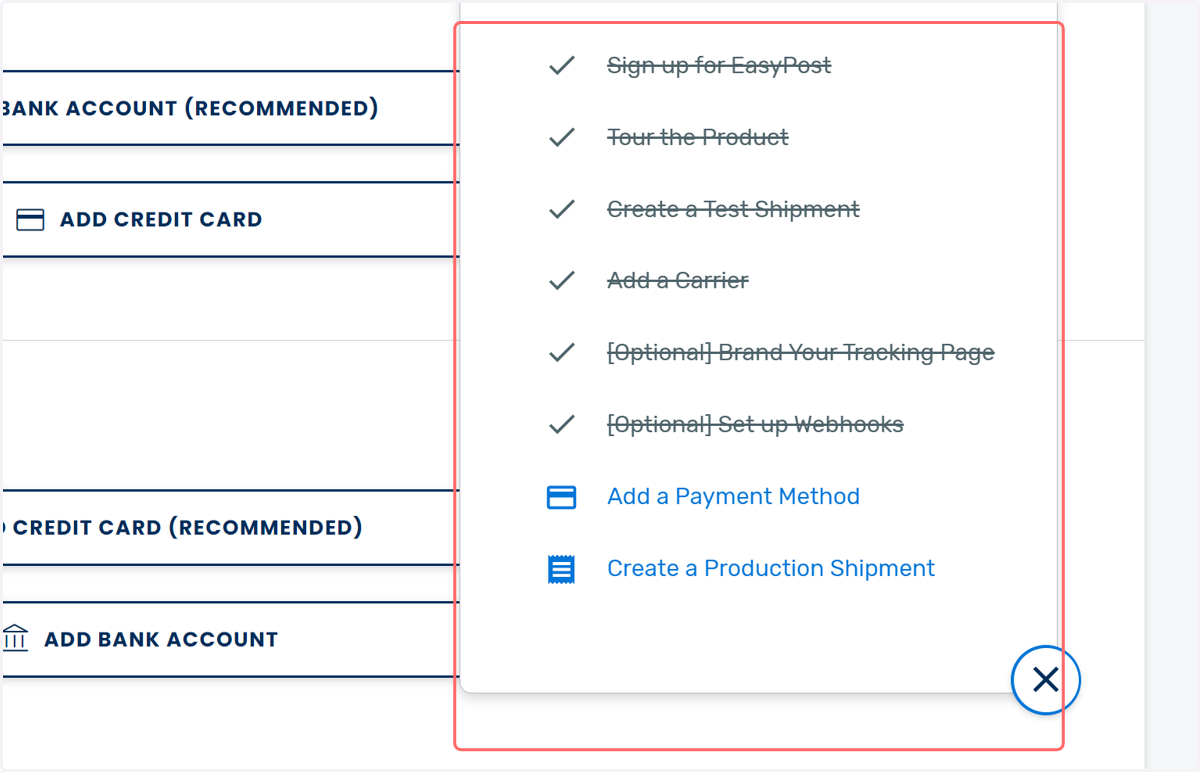This screenshot has width=1200, height=772.
Task: Open the Add a Payment Method link
Action: pyautogui.click(x=733, y=497)
